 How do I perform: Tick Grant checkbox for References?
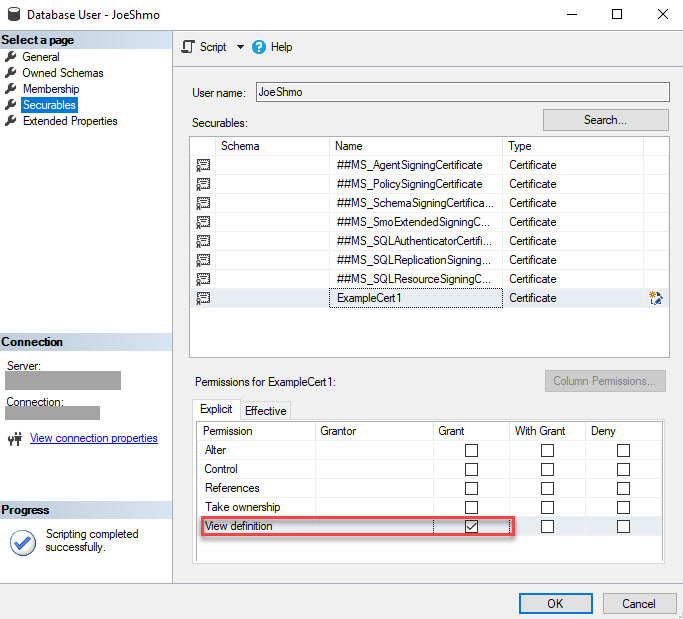[471, 488]
